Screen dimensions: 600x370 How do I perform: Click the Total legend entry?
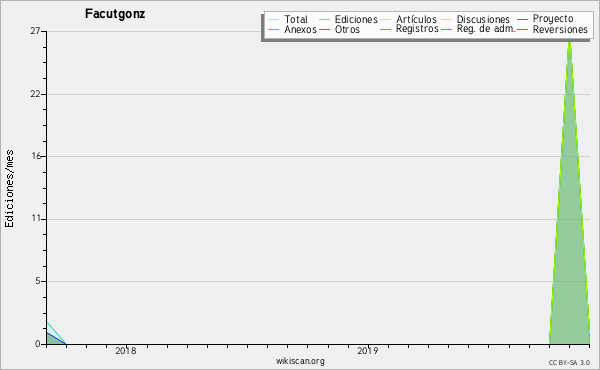pyautogui.click(x=288, y=19)
